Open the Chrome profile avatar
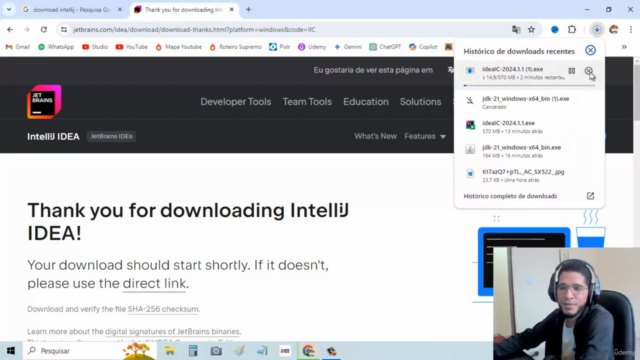Viewport: 640px width, 360px height. click(x=613, y=29)
